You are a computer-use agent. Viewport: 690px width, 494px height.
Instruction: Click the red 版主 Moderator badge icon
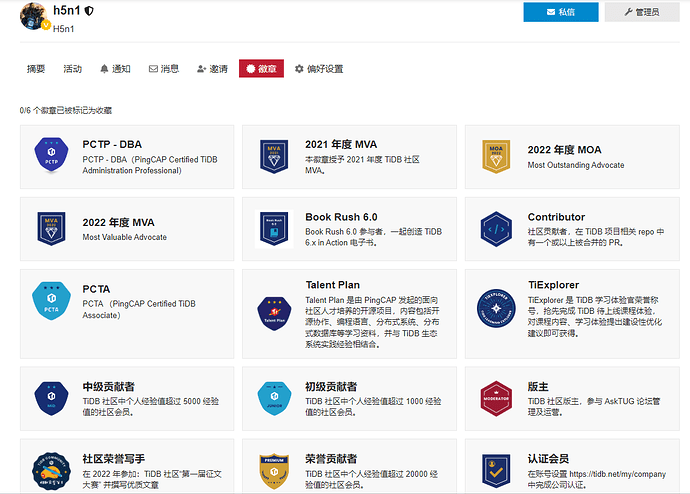point(496,398)
